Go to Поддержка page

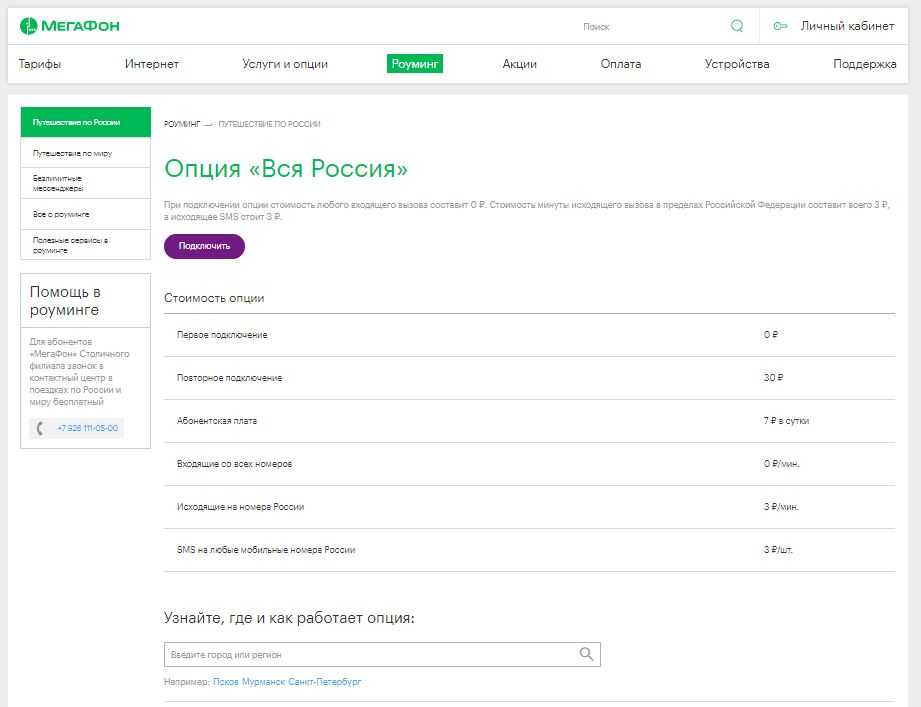(864, 64)
